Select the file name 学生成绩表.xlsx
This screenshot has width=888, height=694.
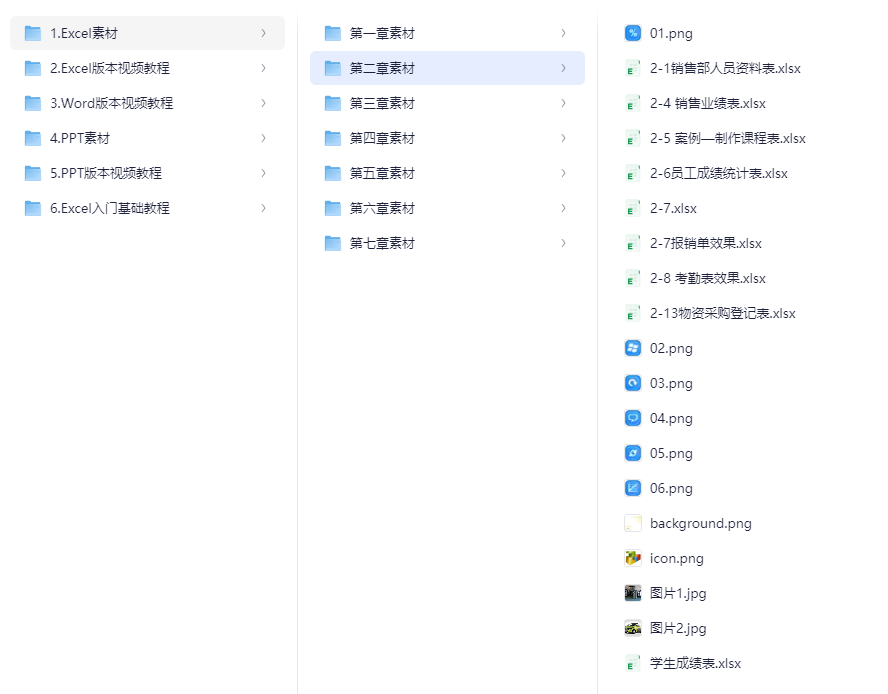[695, 663]
